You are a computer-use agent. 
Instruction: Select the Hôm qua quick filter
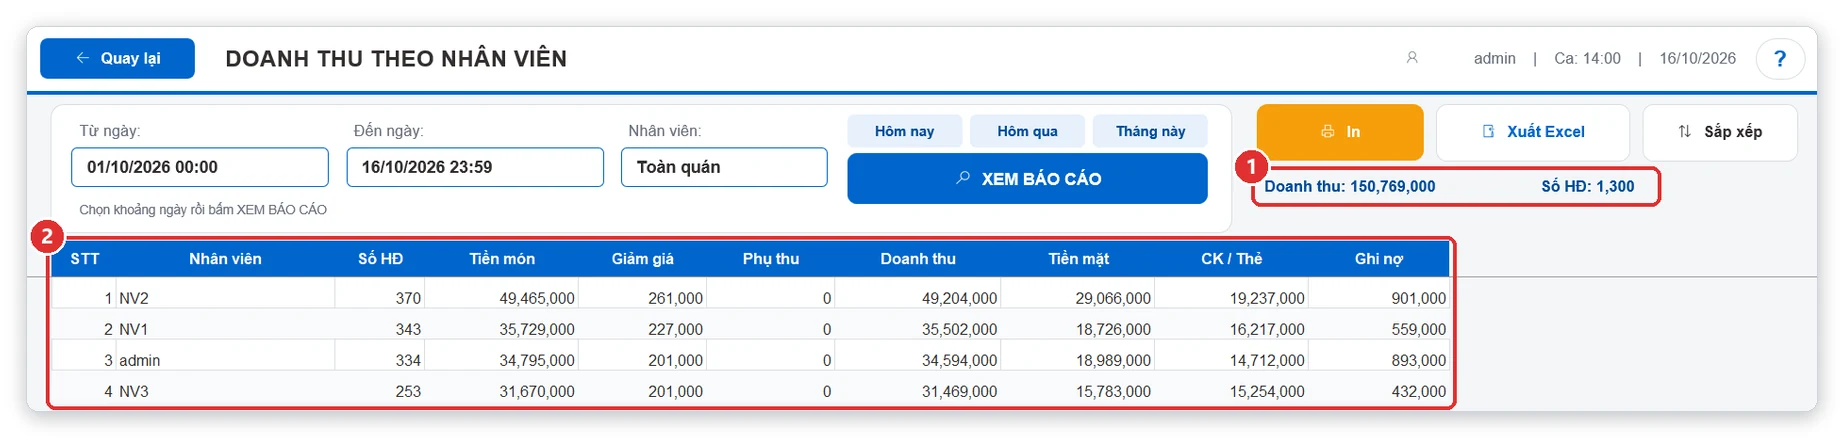click(1027, 131)
